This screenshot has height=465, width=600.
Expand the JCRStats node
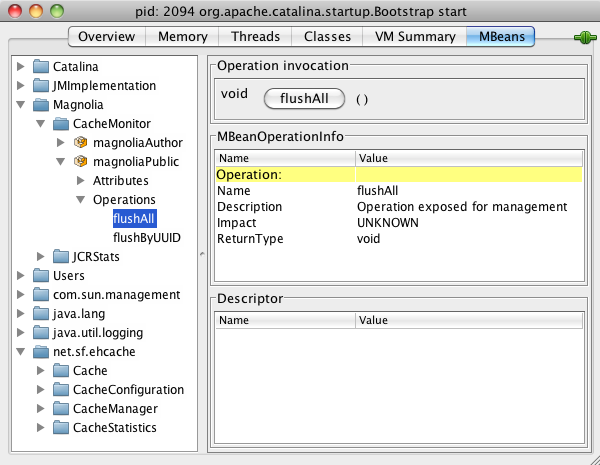[x=41, y=256]
